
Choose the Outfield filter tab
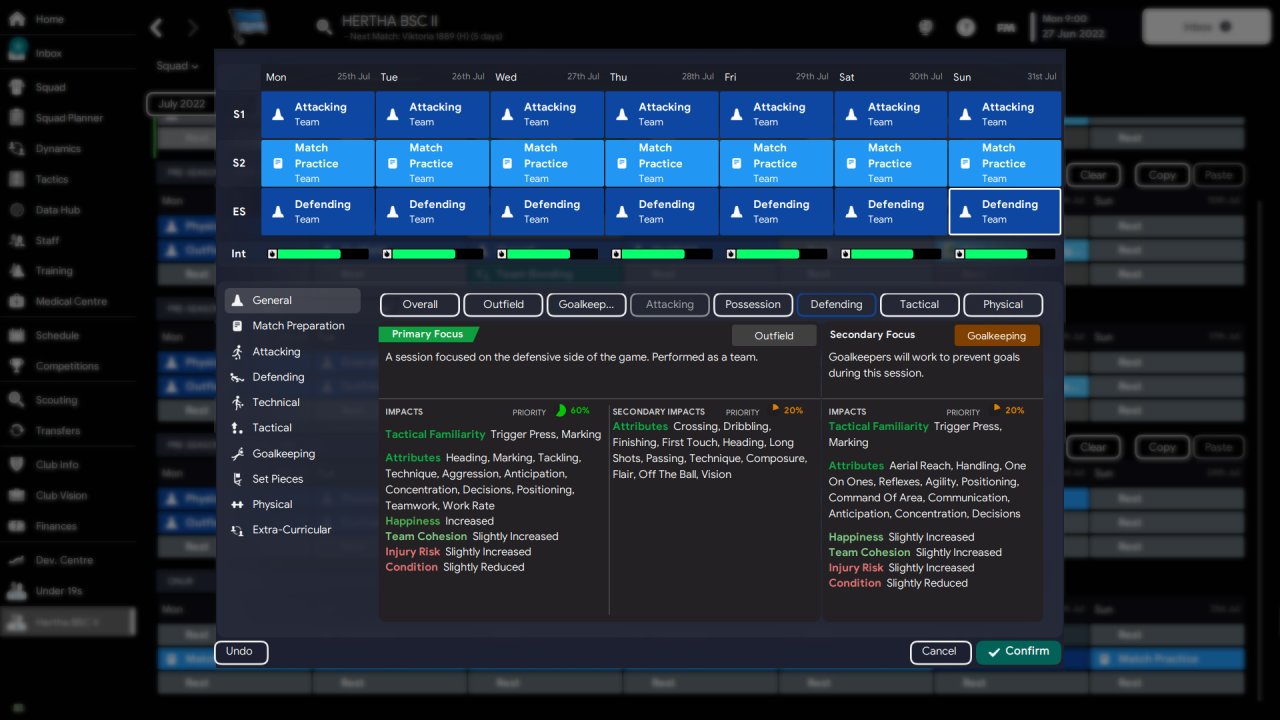pyautogui.click(x=503, y=305)
